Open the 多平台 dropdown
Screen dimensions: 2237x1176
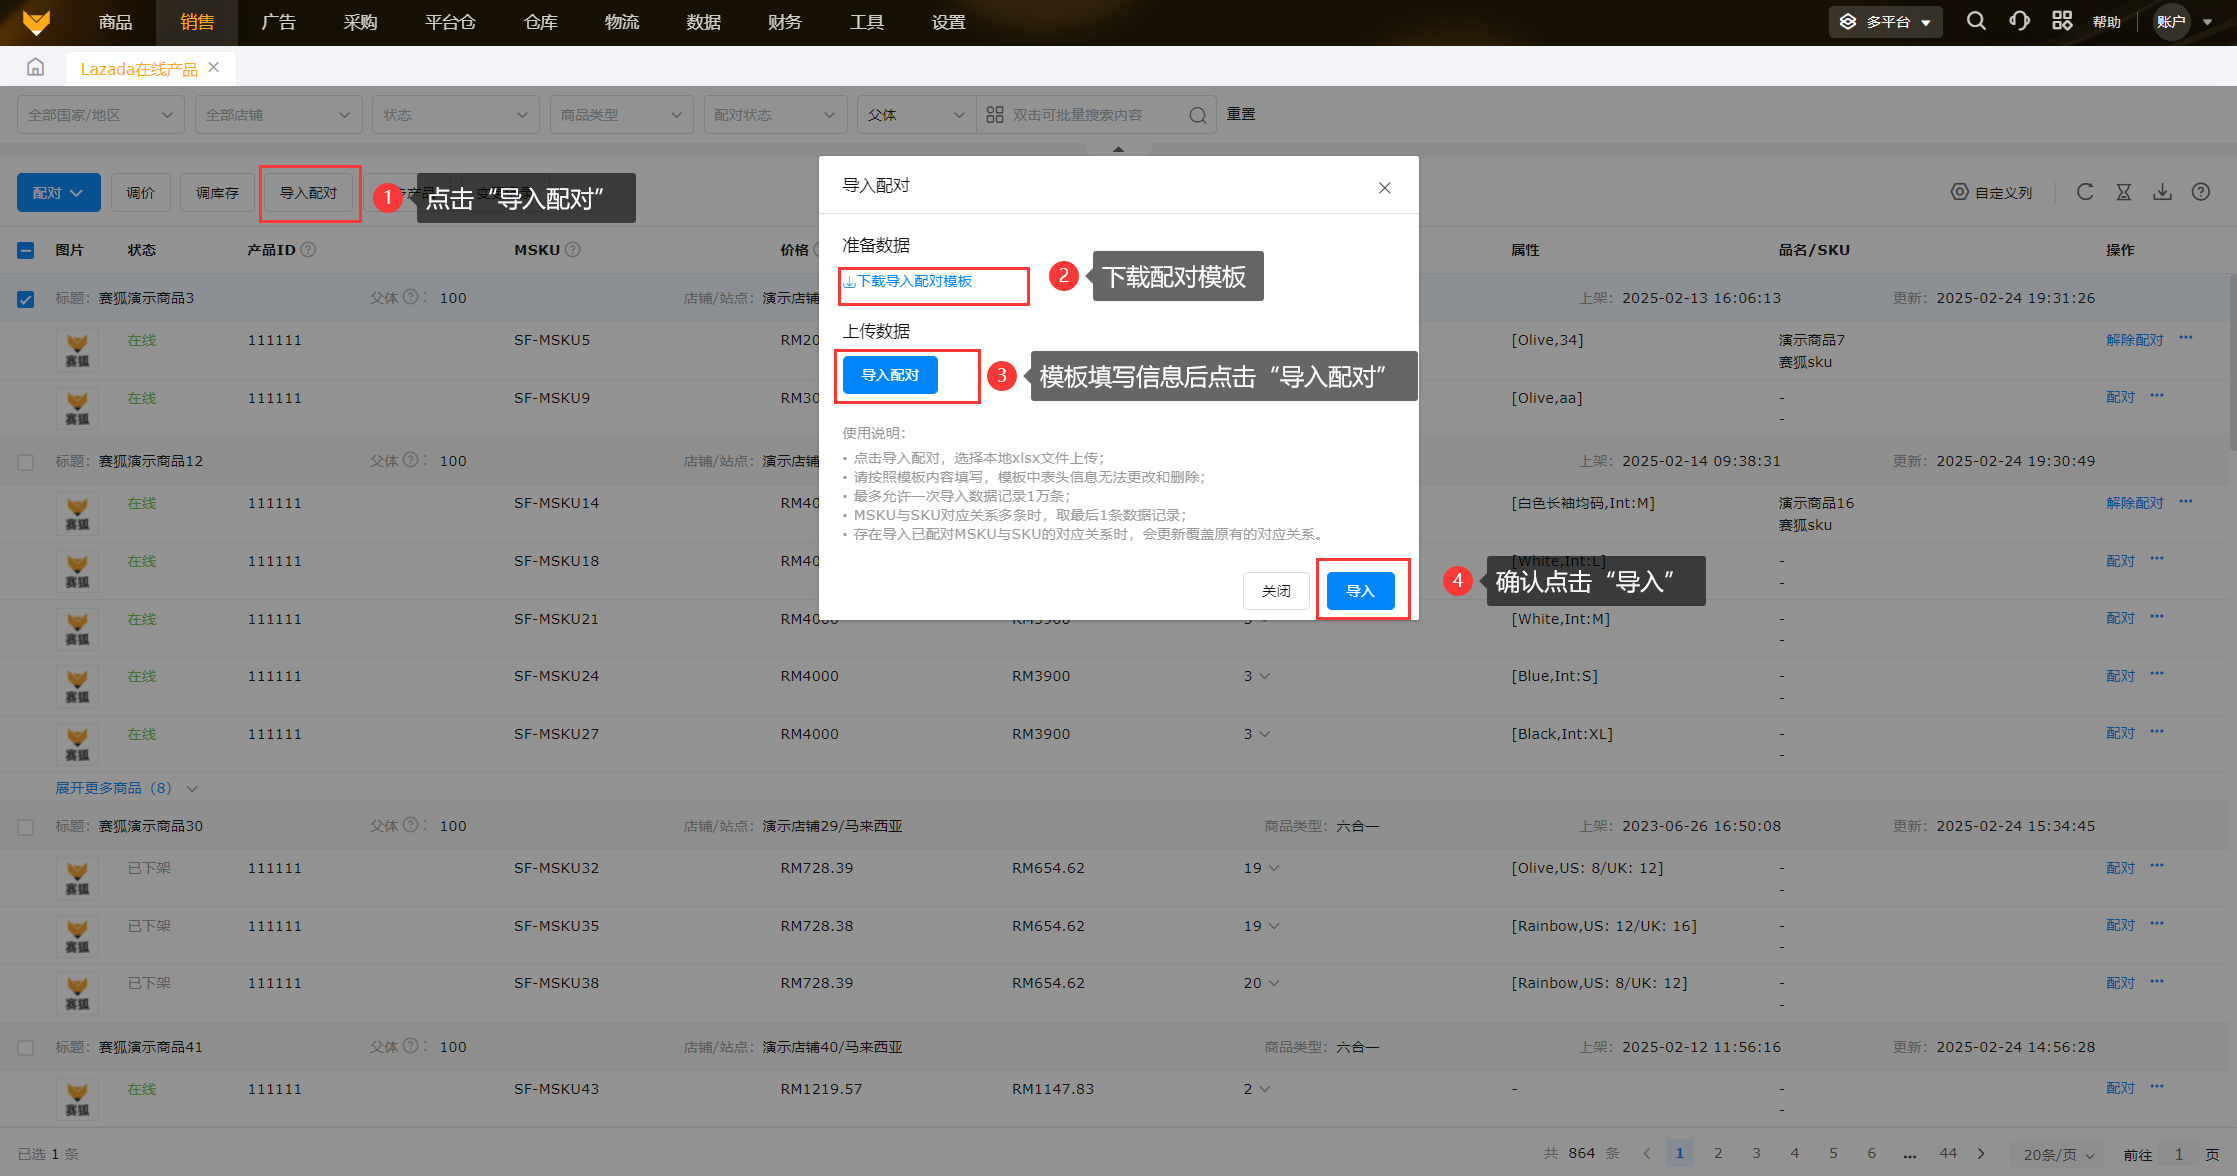point(1885,22)
